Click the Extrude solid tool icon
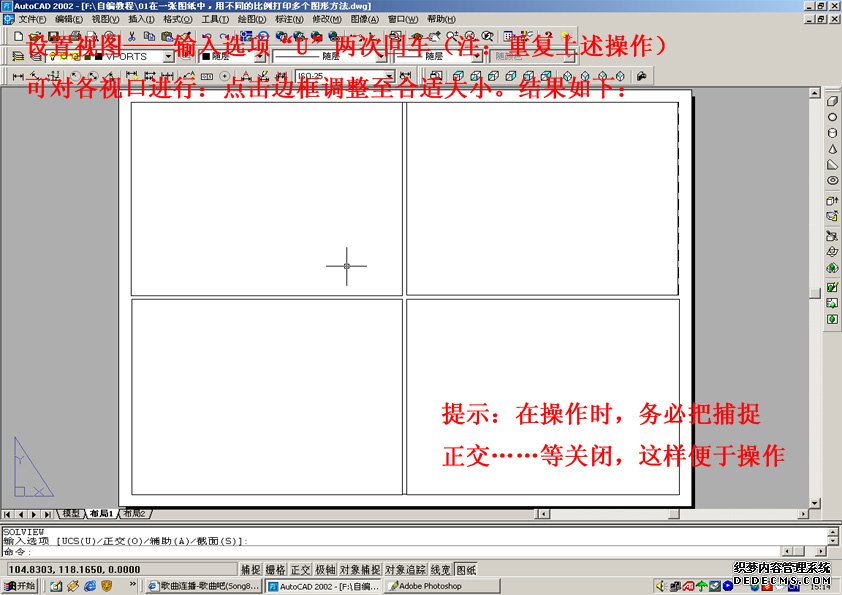 (x=832, y=200)
